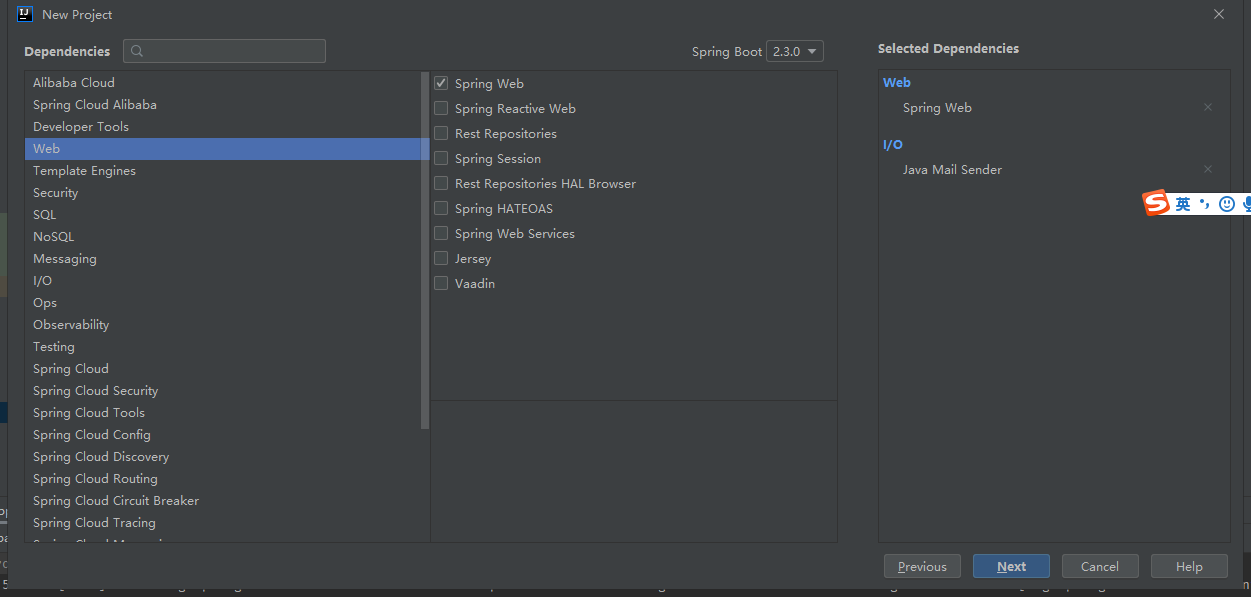Image resolution: width=1251 pixels, height=597 pixels.
Task: Select the Spring Cloud Tools category
Action: coord(223,412)
